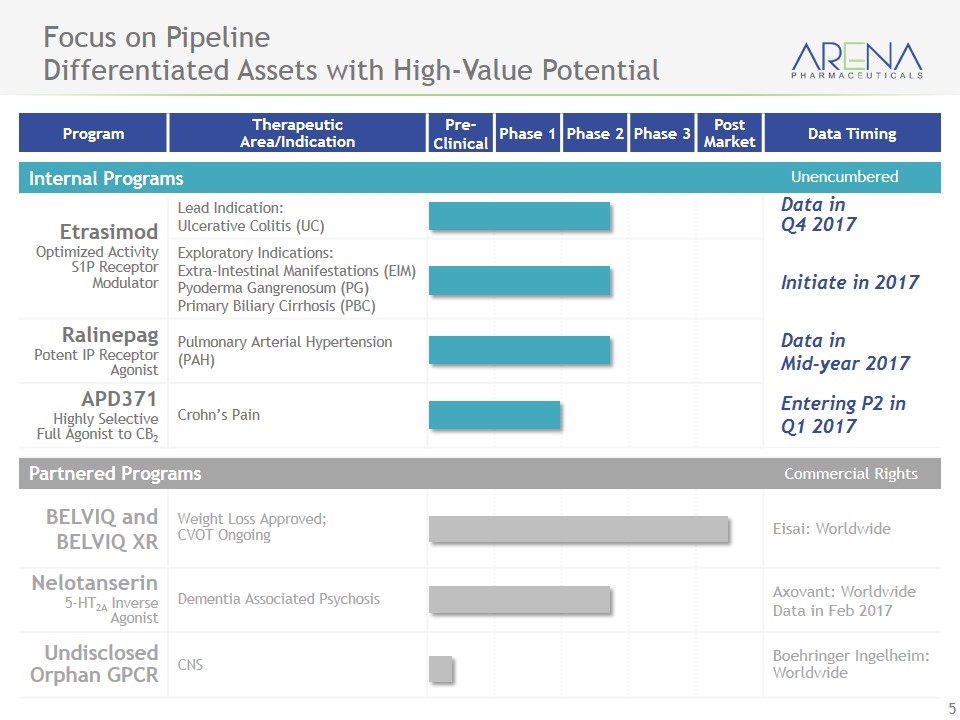Click the "Eisai: Worldwide" commercial rights text
The image size is (960, 720).
(831, 528)
